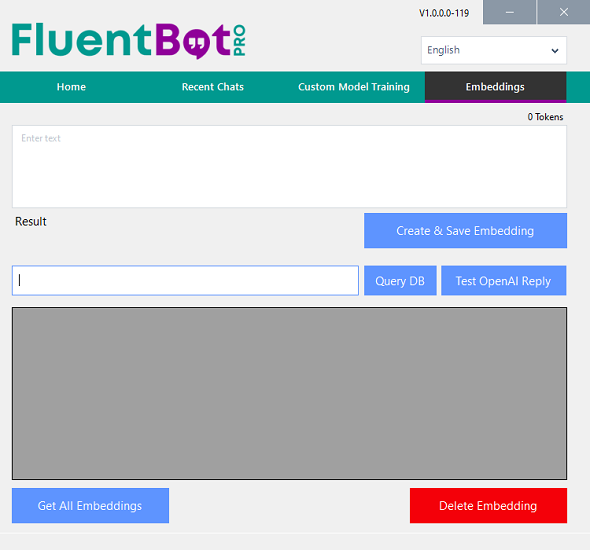Click the 0 Tokens counter

(x=545, y=117)
